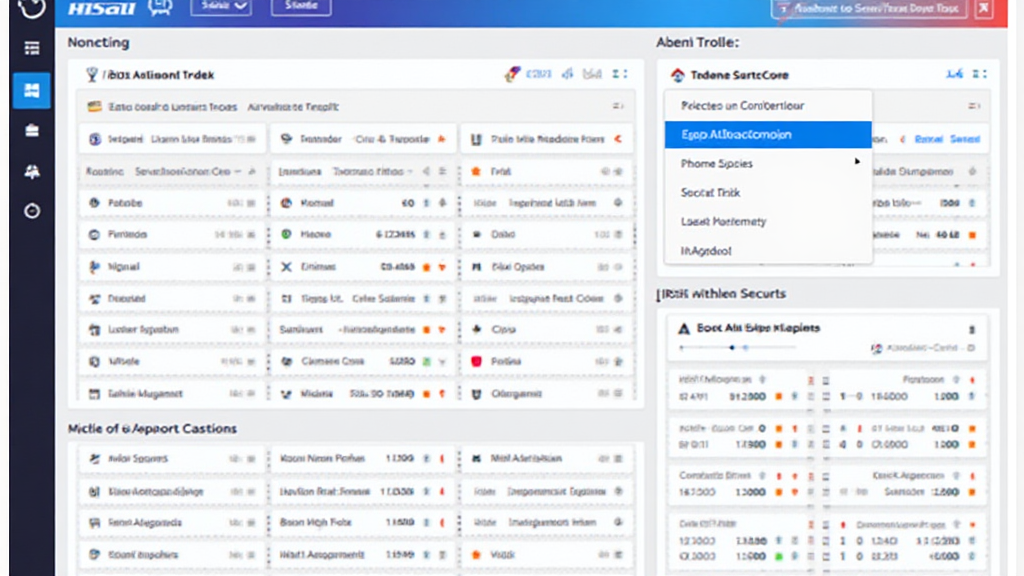Click the list view icon in left sidebar
This screenshot has width=1024, height=576.
click(32, 48)
